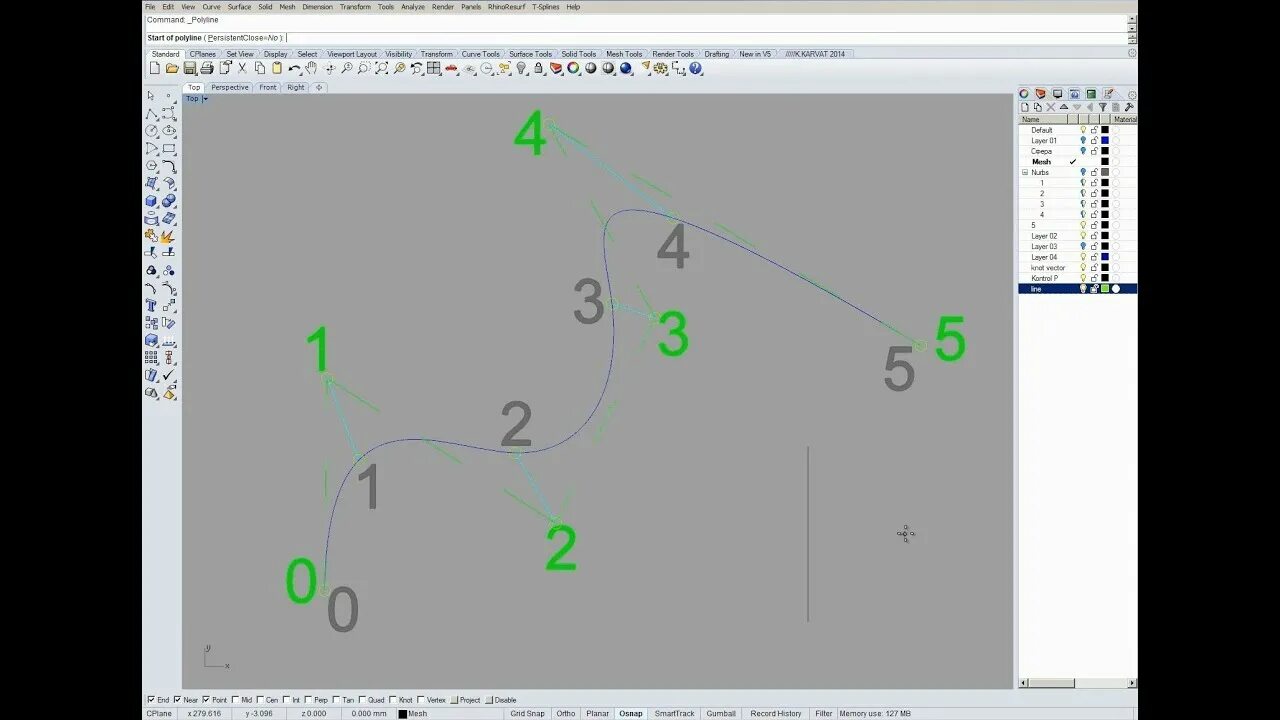The height and width of the screenshot is (720, 1280).
Task: Open the color wheel icon in toolbar
Action: tap(573, 68)
